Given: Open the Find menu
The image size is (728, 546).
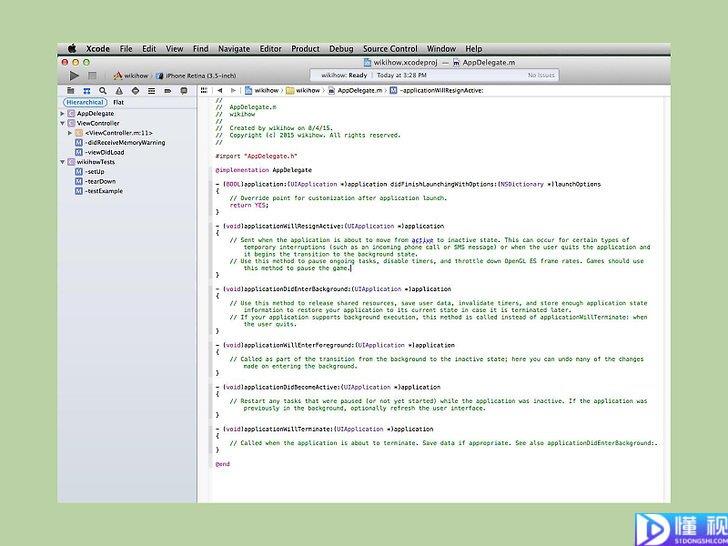Looking at the screenshot, I should [x=201, y=49].
